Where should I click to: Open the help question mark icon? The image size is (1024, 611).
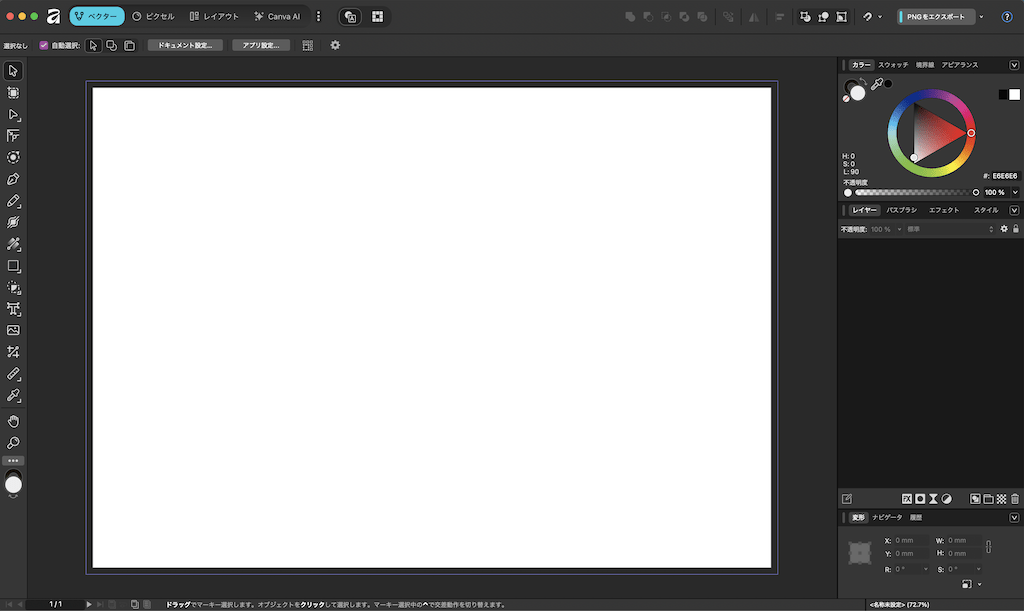(1007, 17)
